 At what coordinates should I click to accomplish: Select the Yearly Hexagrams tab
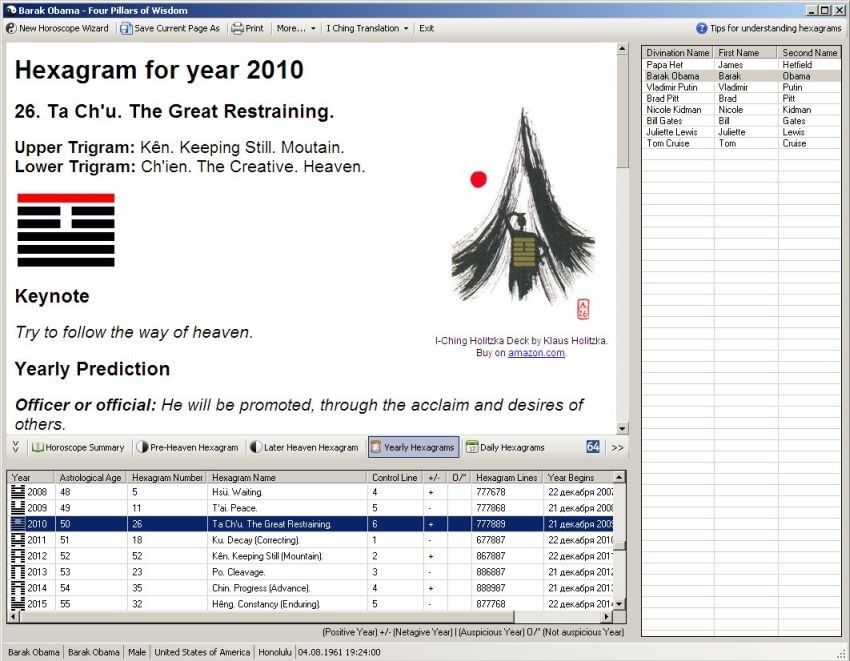[x=414, y=447]
